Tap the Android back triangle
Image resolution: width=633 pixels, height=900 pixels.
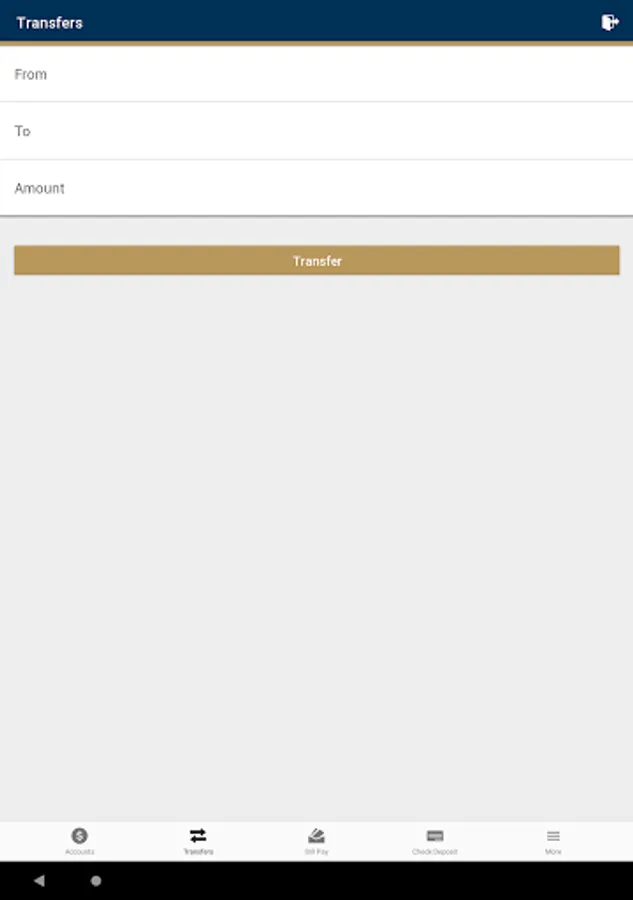[x=39, y=880]
